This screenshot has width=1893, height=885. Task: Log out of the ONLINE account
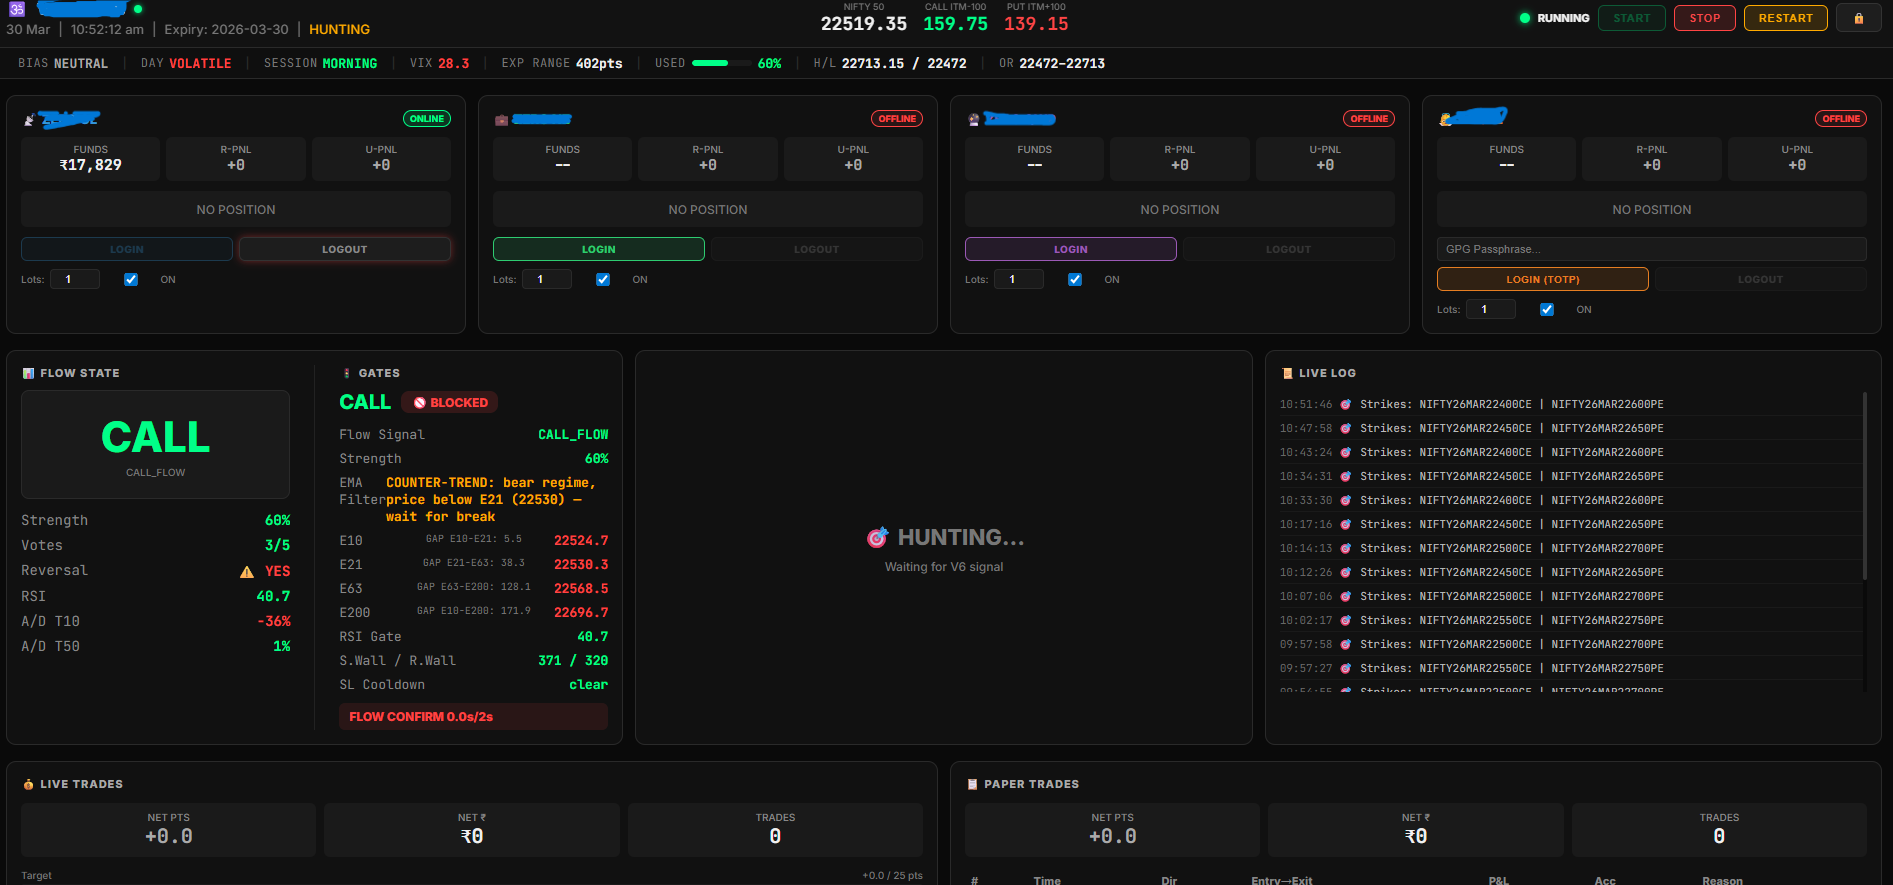pyautogui.click(x=344, y=249)
